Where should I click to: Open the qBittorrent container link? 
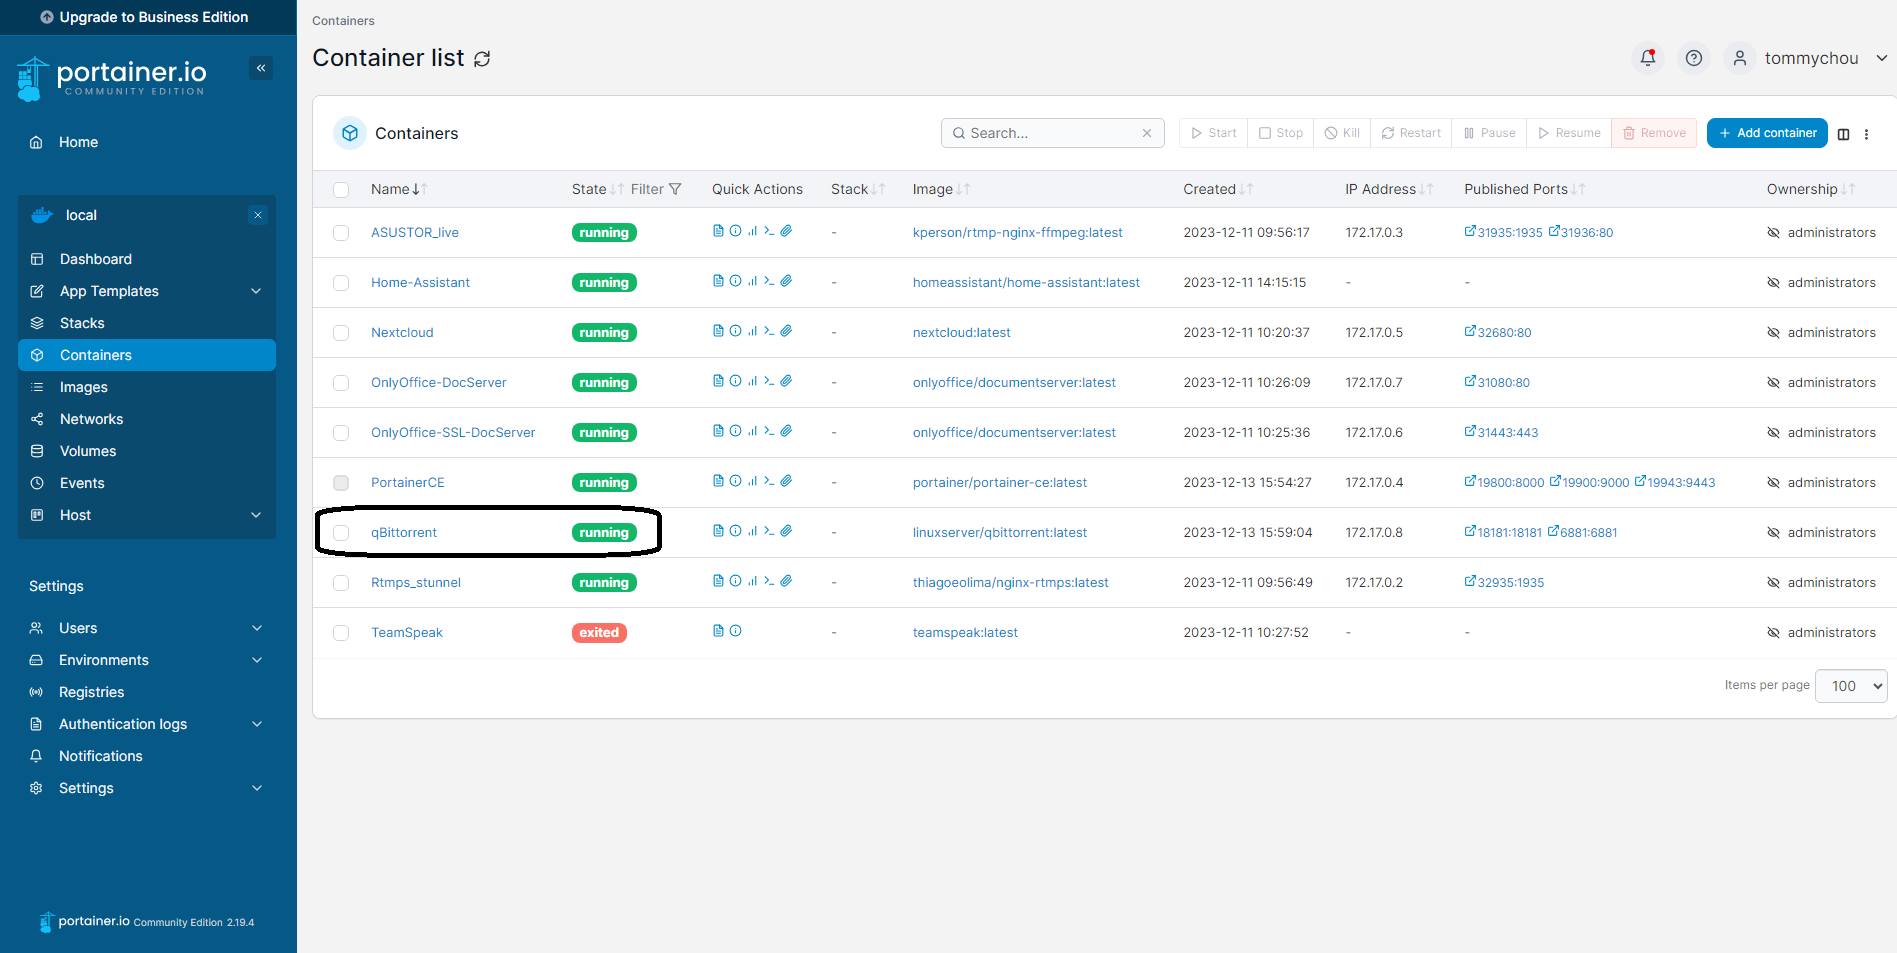(404, 533)
